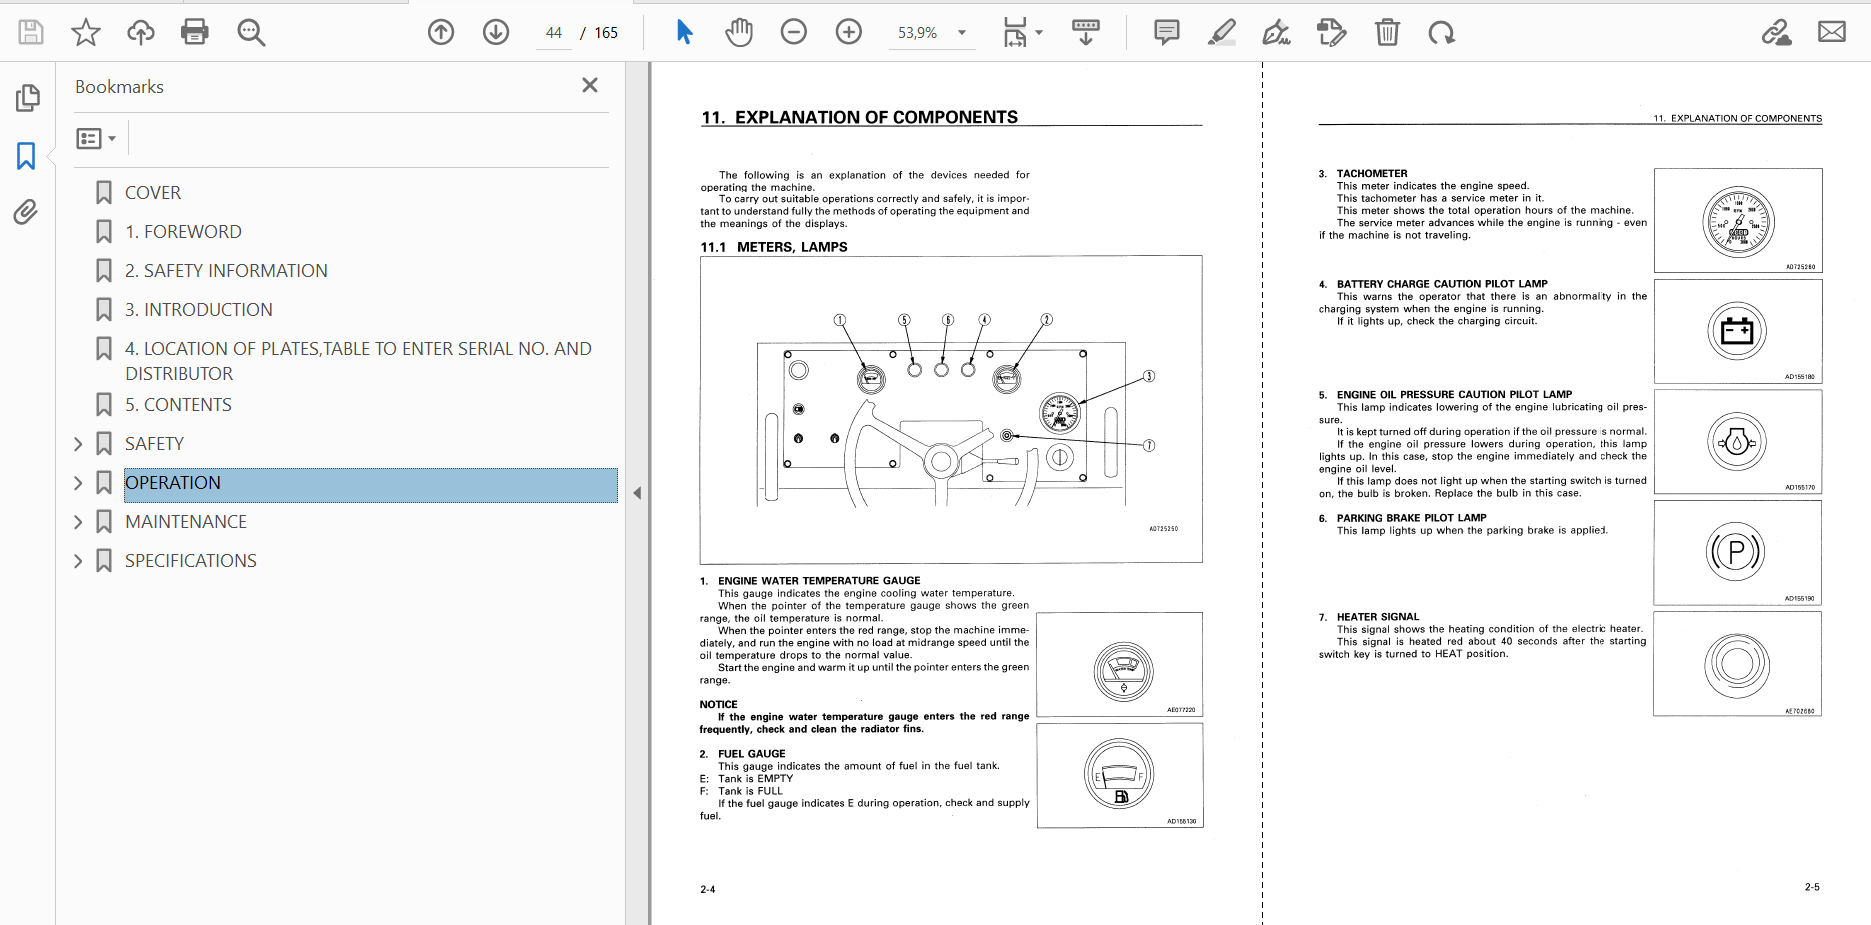Image resolution: width=1871 pixels, height=925 pixels.
Task: Open the Attachments paperclip panel
Action: [26, 211]
